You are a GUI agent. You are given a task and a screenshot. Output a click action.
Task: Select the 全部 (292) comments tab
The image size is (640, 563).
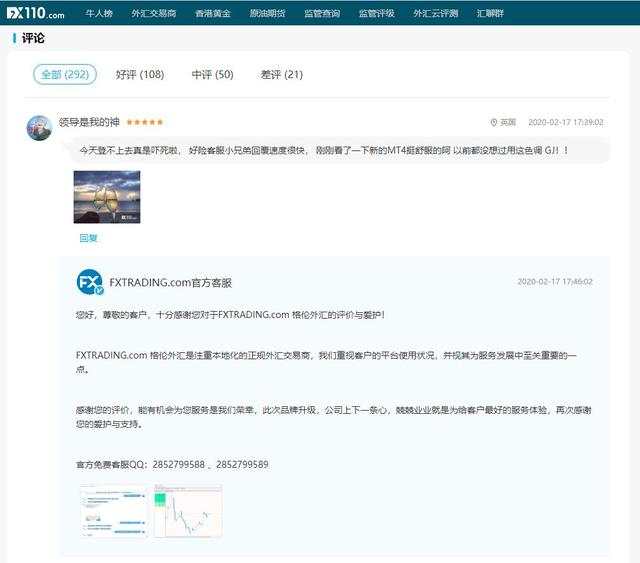(65, 74)
